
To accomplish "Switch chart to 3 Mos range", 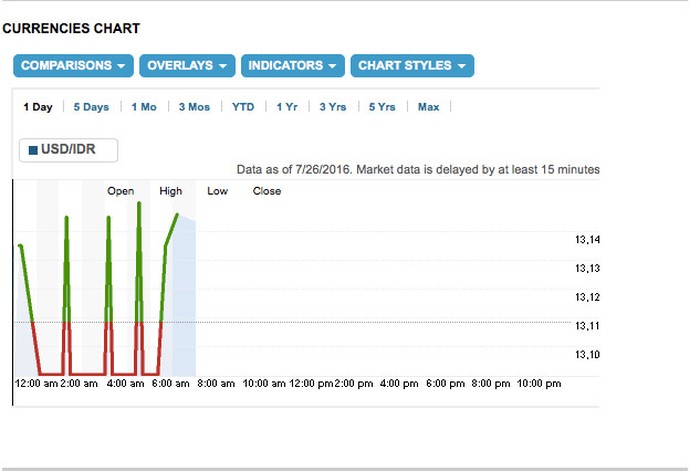I will [x=194, y=107].
